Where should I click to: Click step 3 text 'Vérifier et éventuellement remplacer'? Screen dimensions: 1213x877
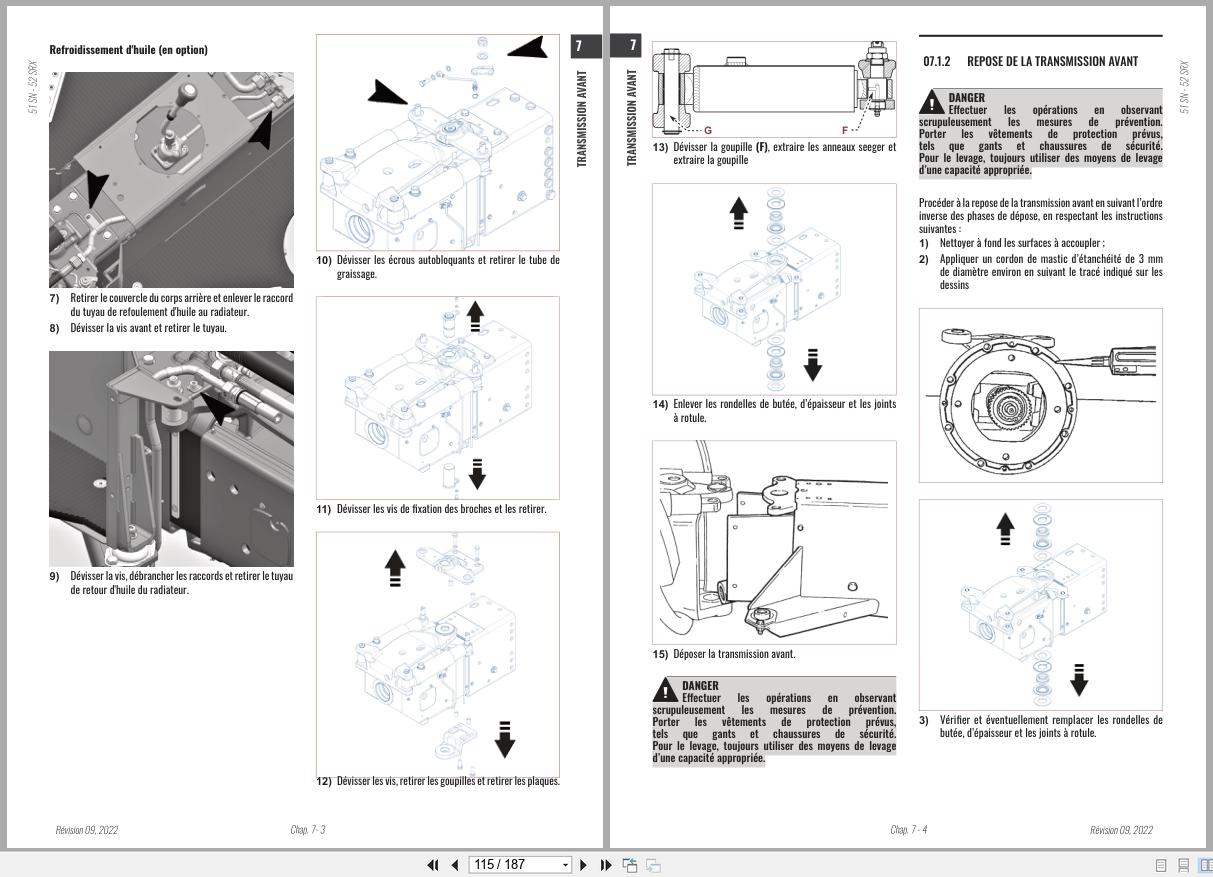(1016, 720)
